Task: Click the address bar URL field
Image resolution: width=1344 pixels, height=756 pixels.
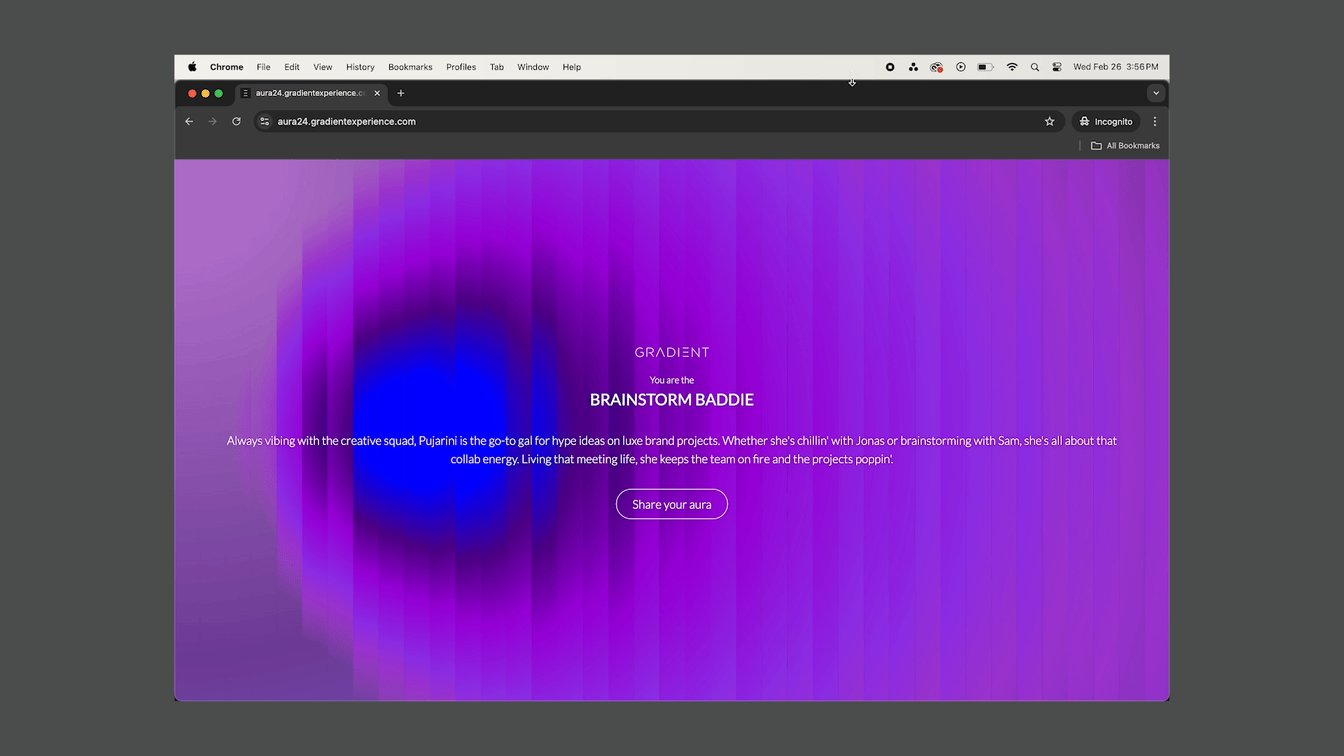Action: (x=657, y=121)
